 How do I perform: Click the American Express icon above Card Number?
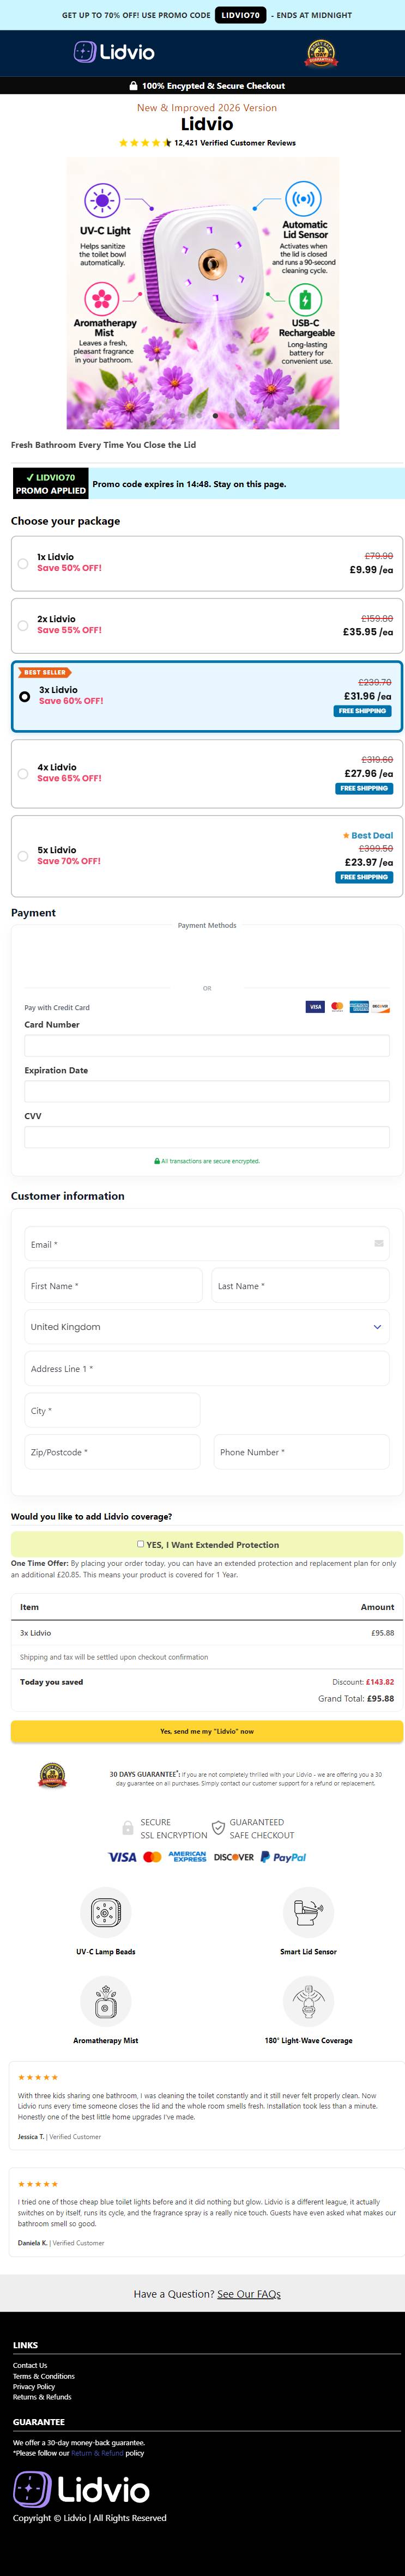(x=359, y=1007)
